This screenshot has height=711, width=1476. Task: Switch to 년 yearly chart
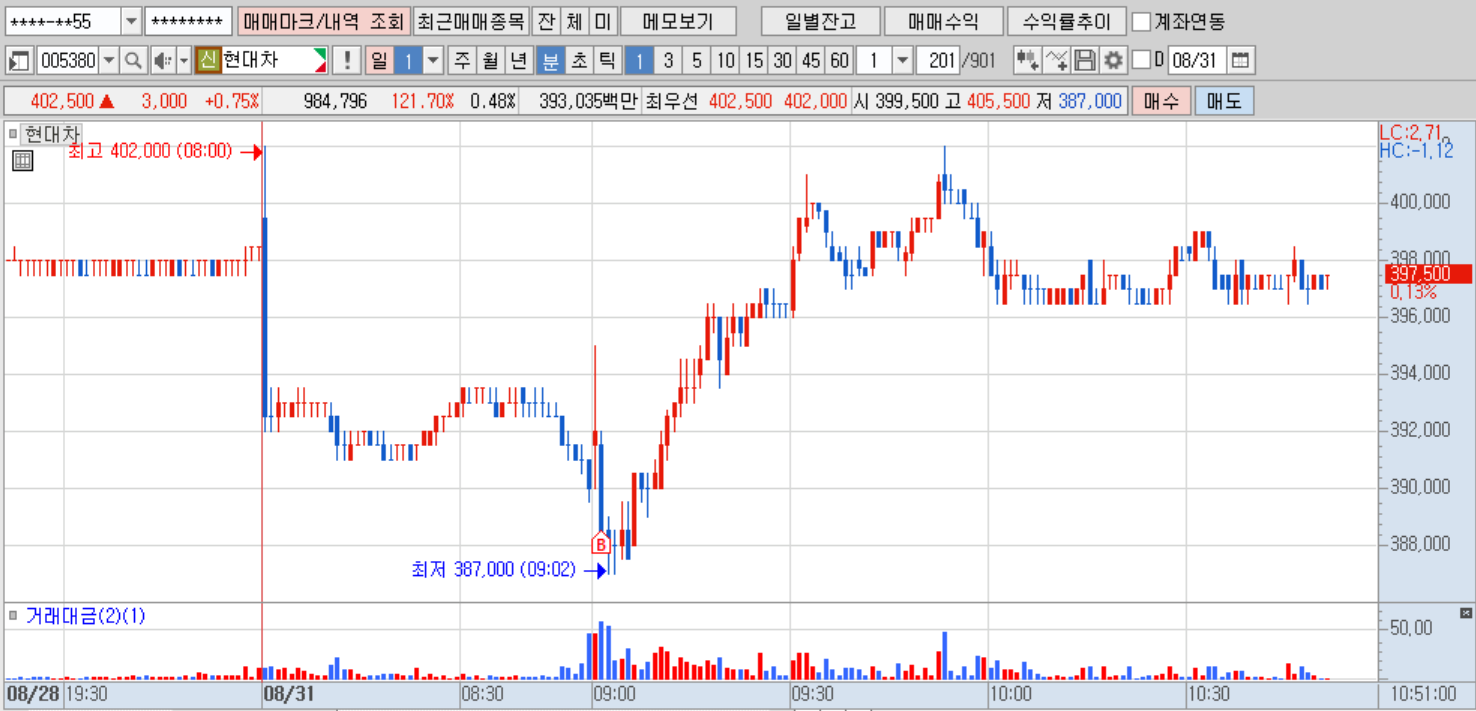click(x=518, y=61)
